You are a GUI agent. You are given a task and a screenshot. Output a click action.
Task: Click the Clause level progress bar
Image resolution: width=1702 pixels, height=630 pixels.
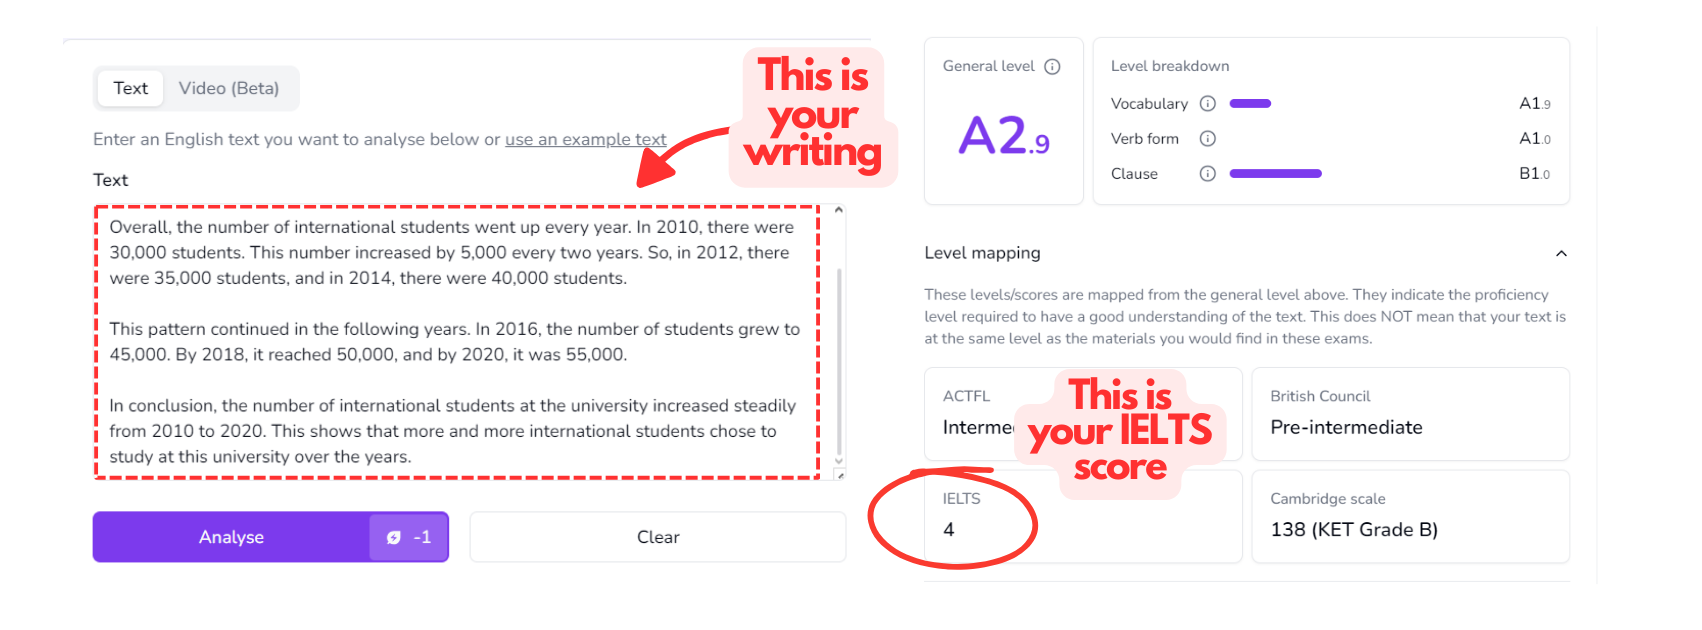click(x=1275, y=173)
